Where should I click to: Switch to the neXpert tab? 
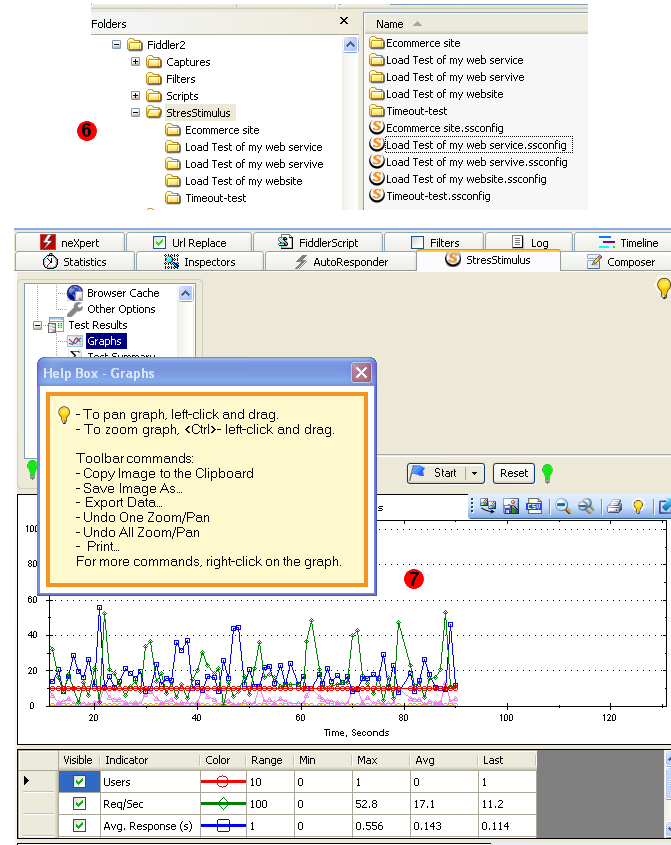coord(70,243)
